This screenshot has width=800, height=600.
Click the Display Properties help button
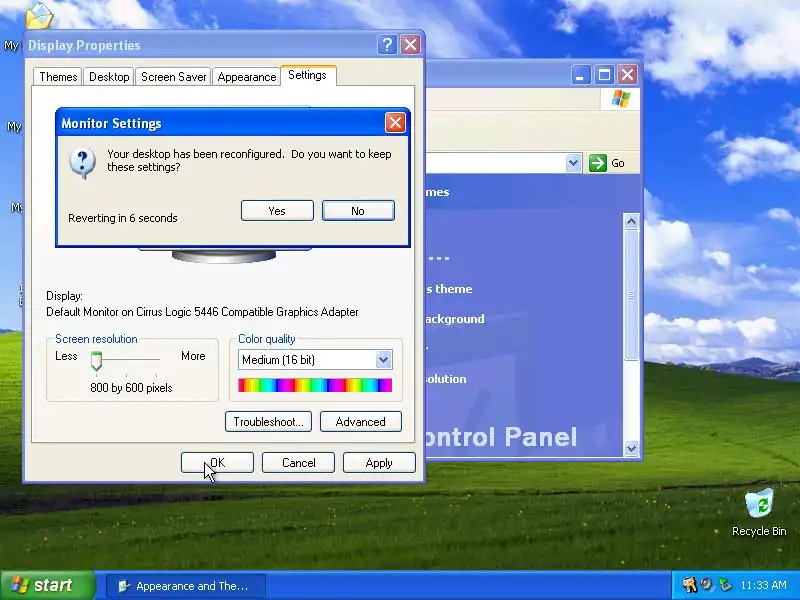387,45
